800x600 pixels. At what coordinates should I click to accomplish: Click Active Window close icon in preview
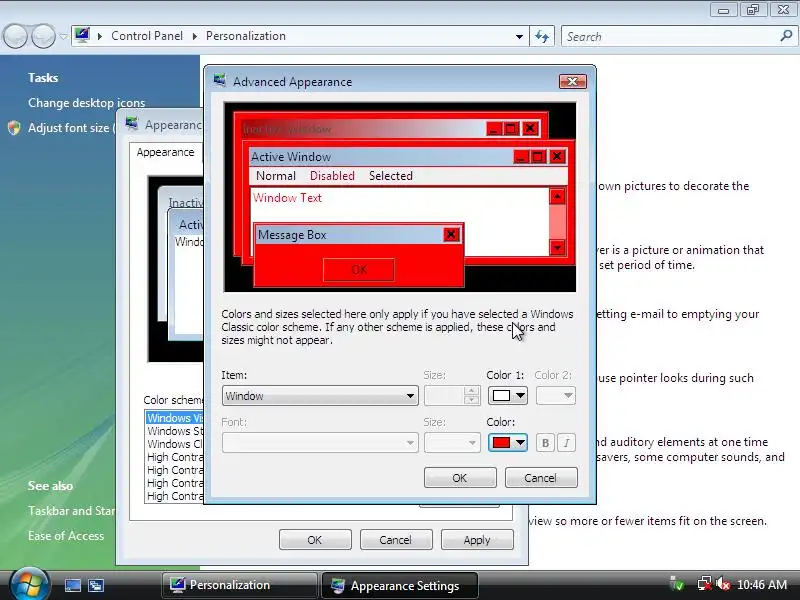557,157
